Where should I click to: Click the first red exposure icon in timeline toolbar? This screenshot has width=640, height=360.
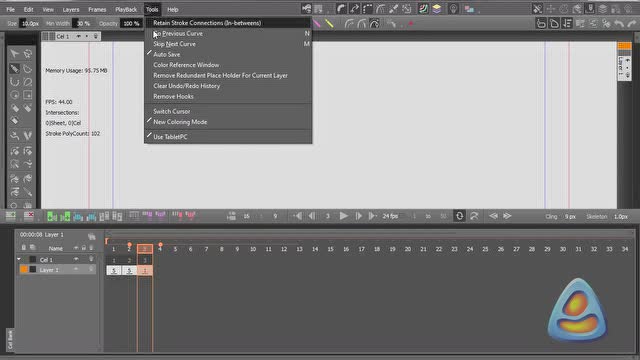[177, 216]
